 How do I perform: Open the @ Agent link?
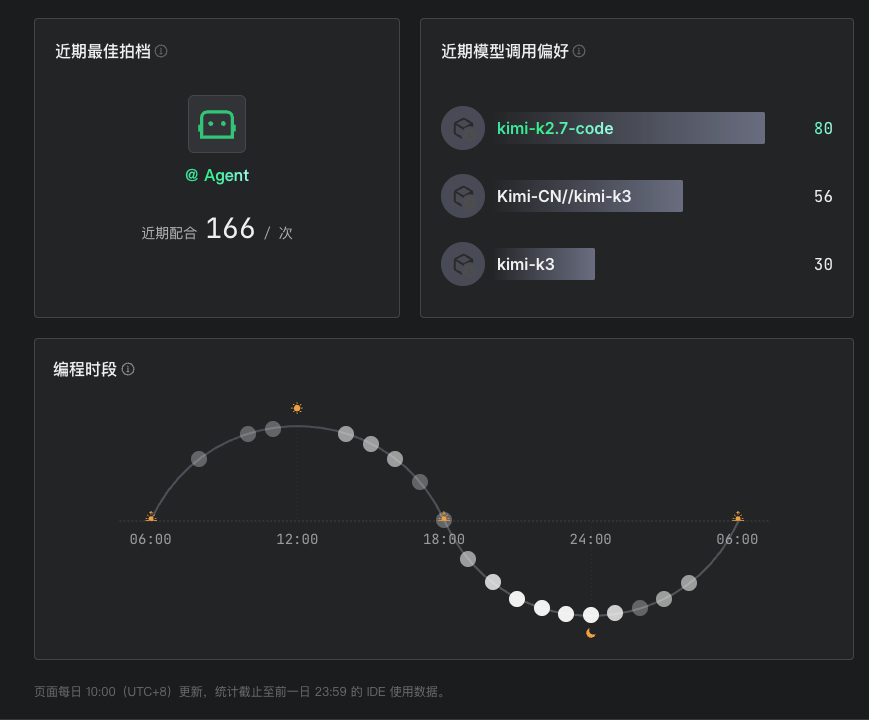click(x=217, y=176)
